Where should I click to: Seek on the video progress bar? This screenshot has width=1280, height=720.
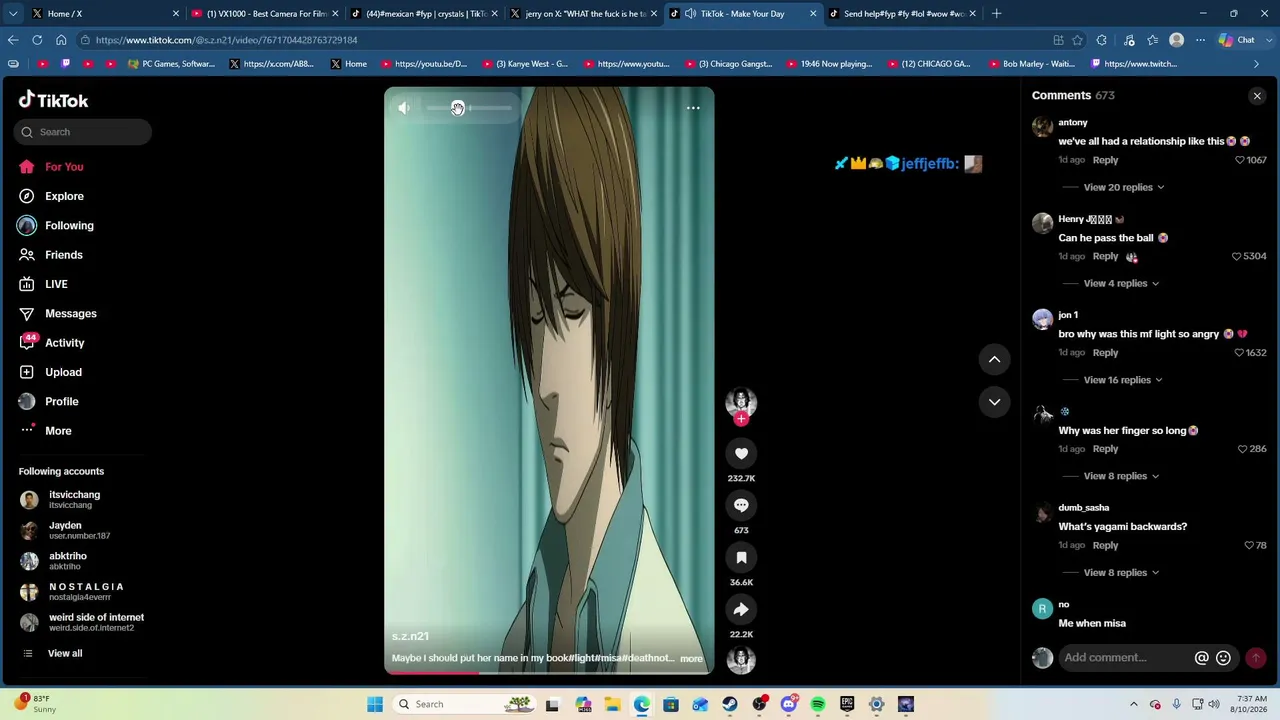tap(549, 672)
